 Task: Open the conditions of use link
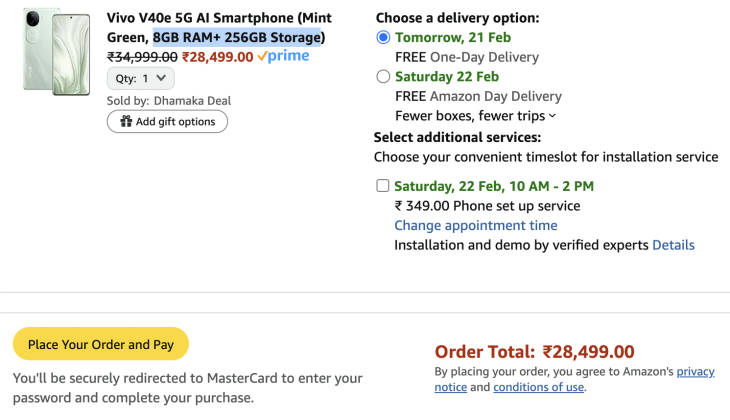pyautogui.click(x=538, y=387)
